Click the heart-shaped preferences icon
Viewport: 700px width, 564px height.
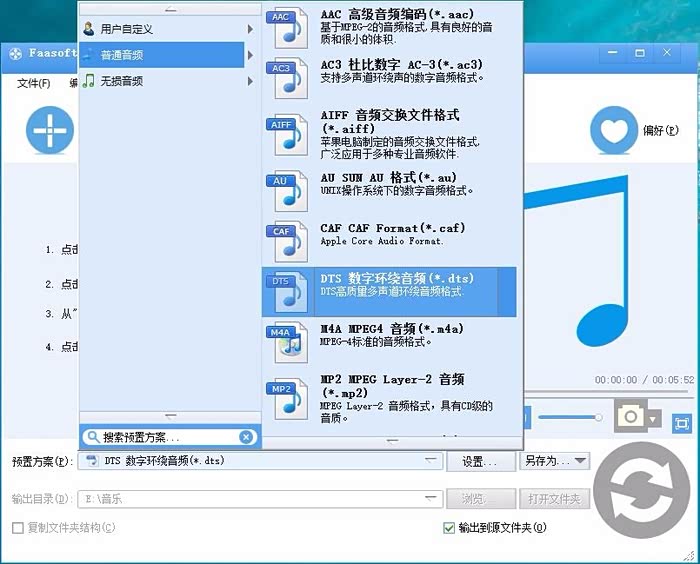(613, 130)
